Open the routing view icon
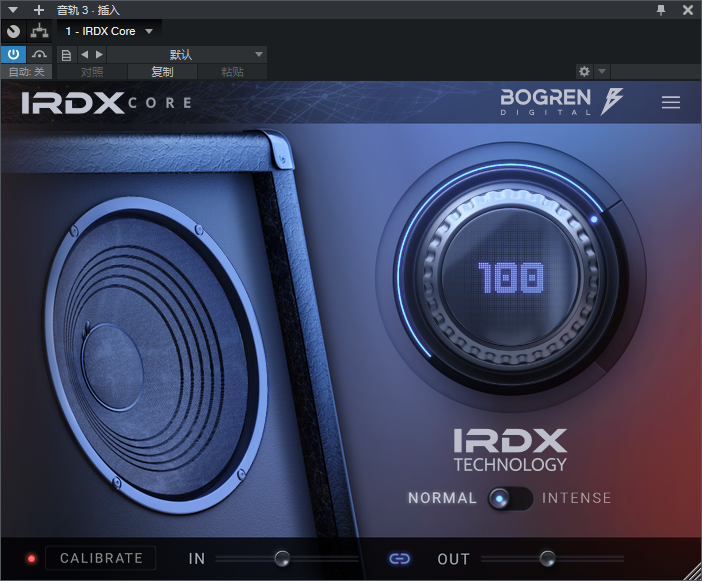The width and height of the screenshot is (702, 581). (39, 31)
